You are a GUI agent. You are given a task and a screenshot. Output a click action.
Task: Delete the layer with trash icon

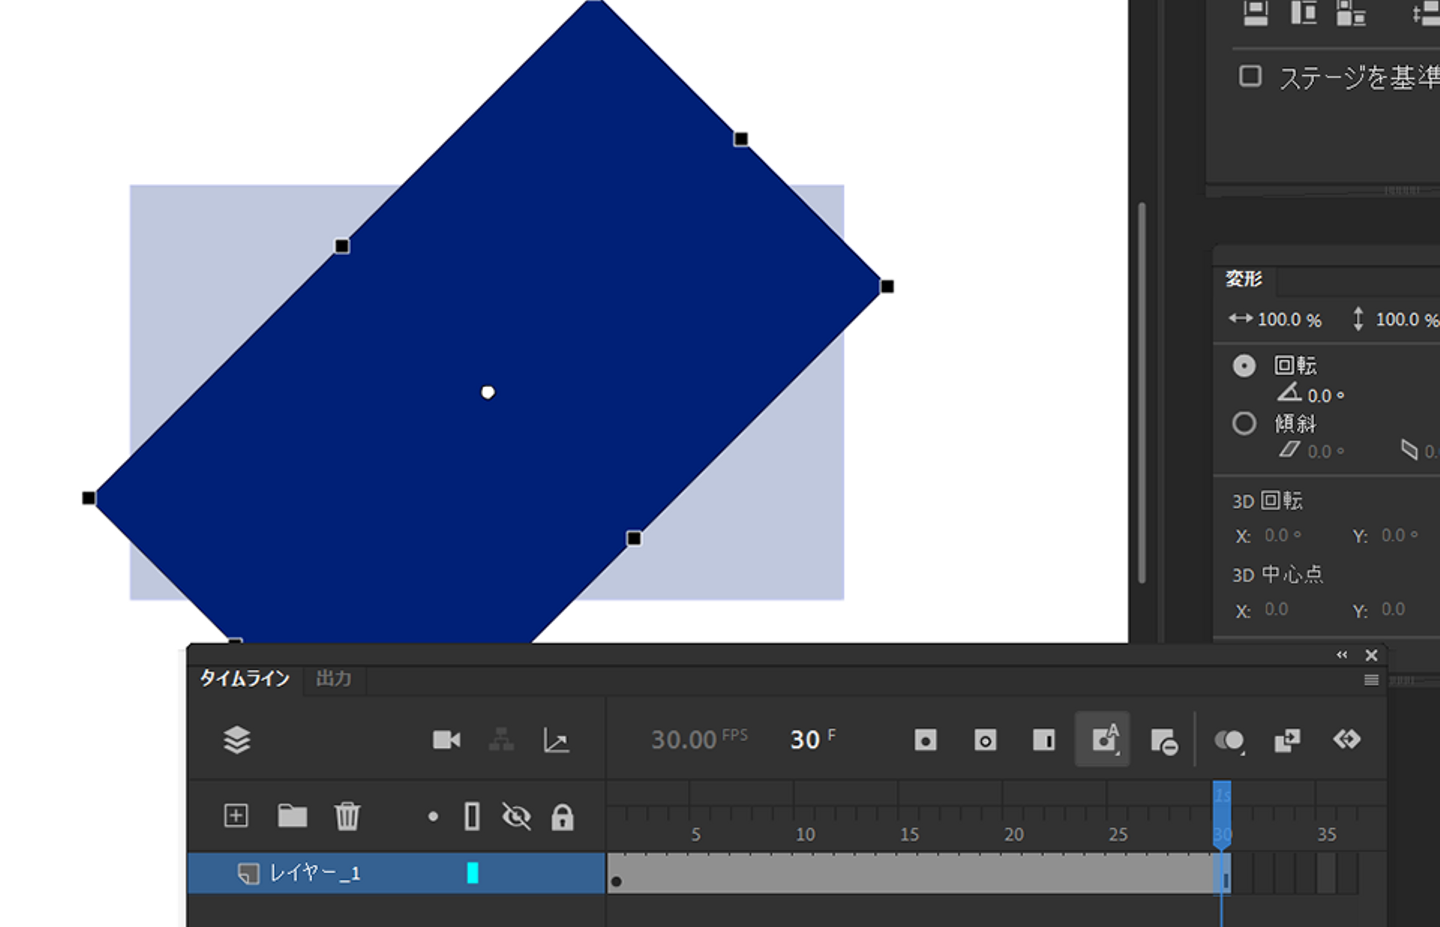(347, 816)
